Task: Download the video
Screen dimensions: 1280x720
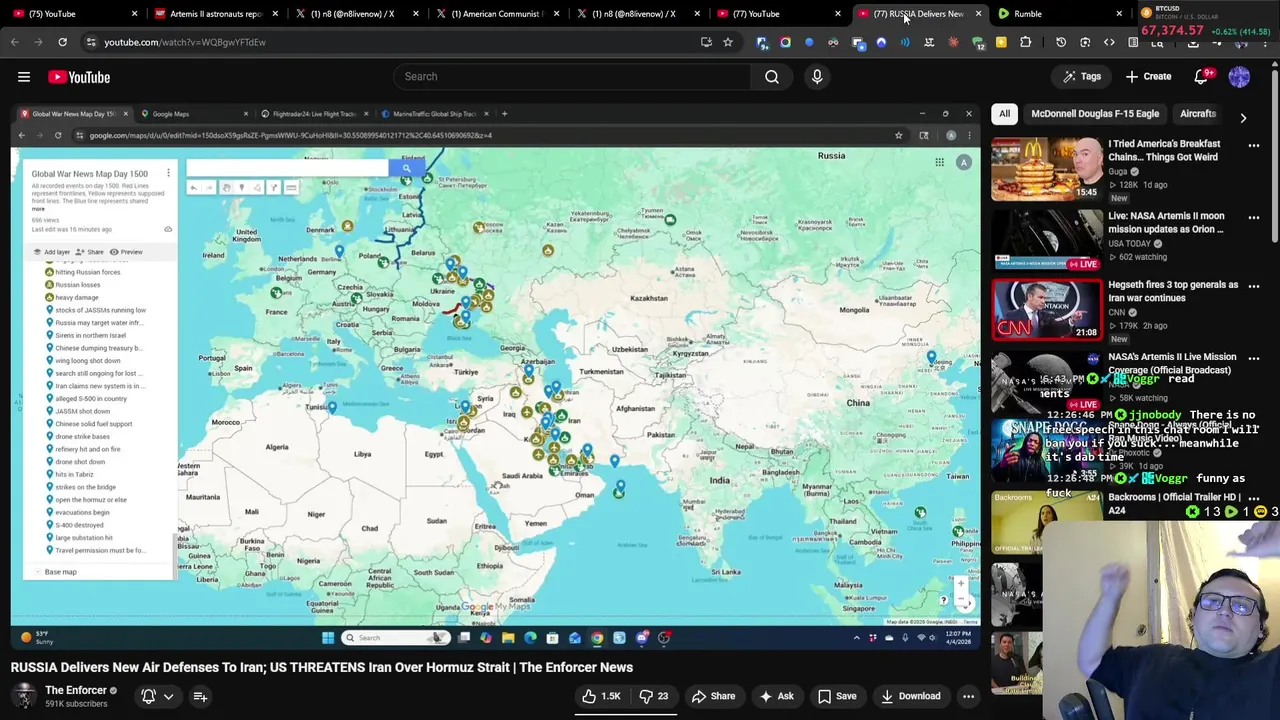Action: tap(911, 696)
